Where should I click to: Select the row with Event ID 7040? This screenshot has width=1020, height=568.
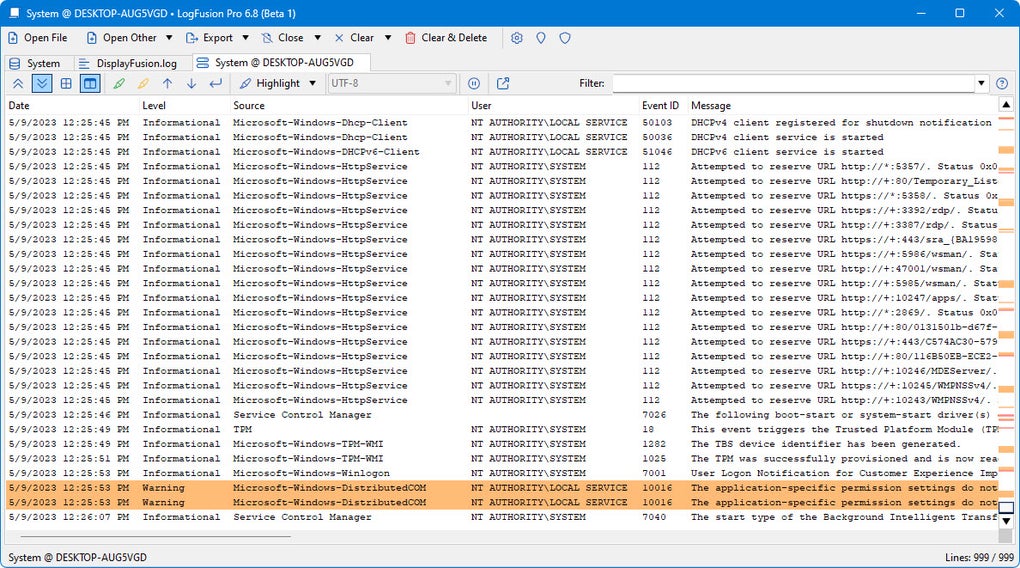click(501, 517)
